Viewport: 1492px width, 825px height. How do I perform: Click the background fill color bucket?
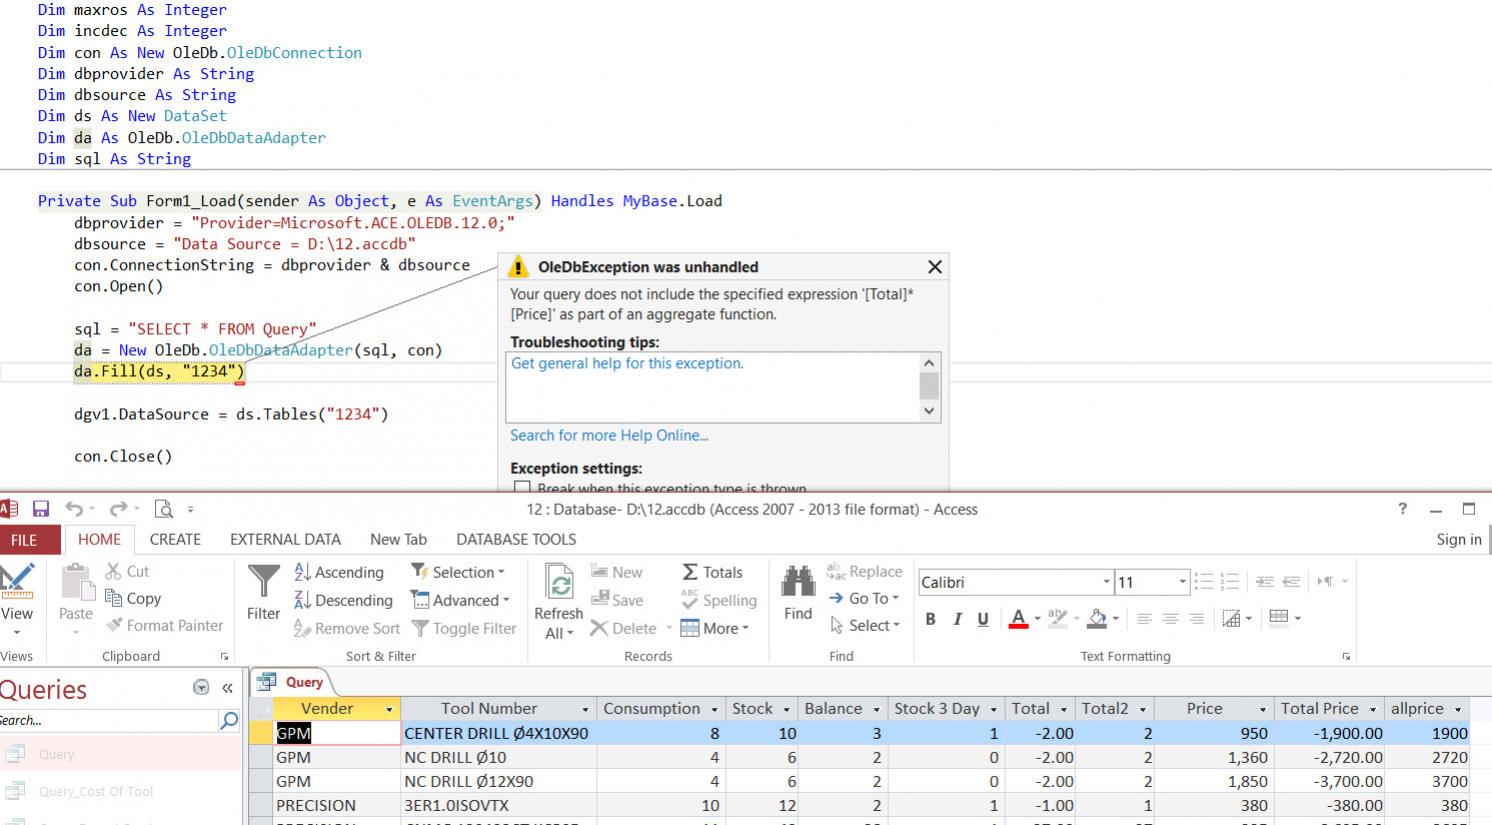click(x=1097, y=619)
